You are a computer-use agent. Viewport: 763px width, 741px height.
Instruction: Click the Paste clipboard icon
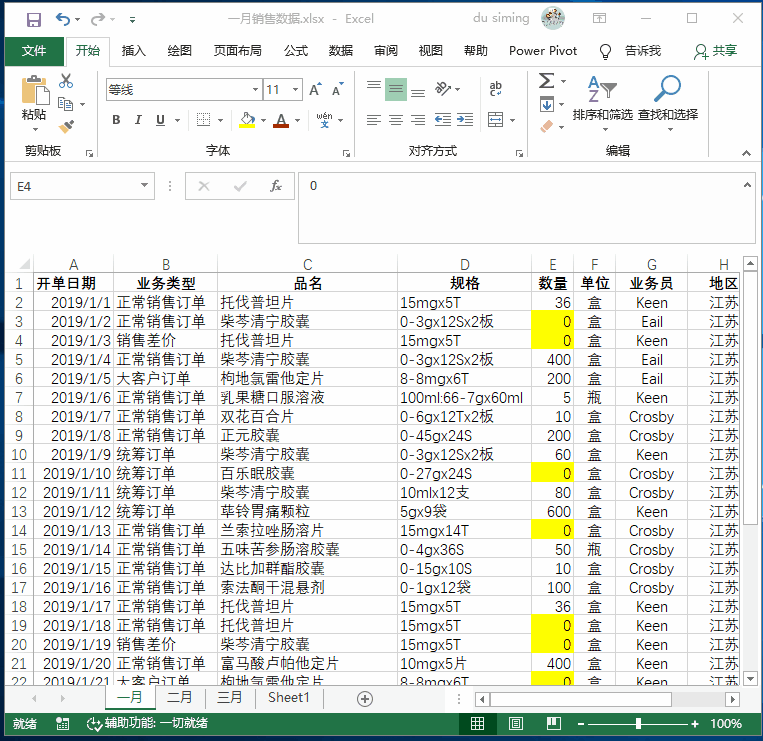(34, 90)
